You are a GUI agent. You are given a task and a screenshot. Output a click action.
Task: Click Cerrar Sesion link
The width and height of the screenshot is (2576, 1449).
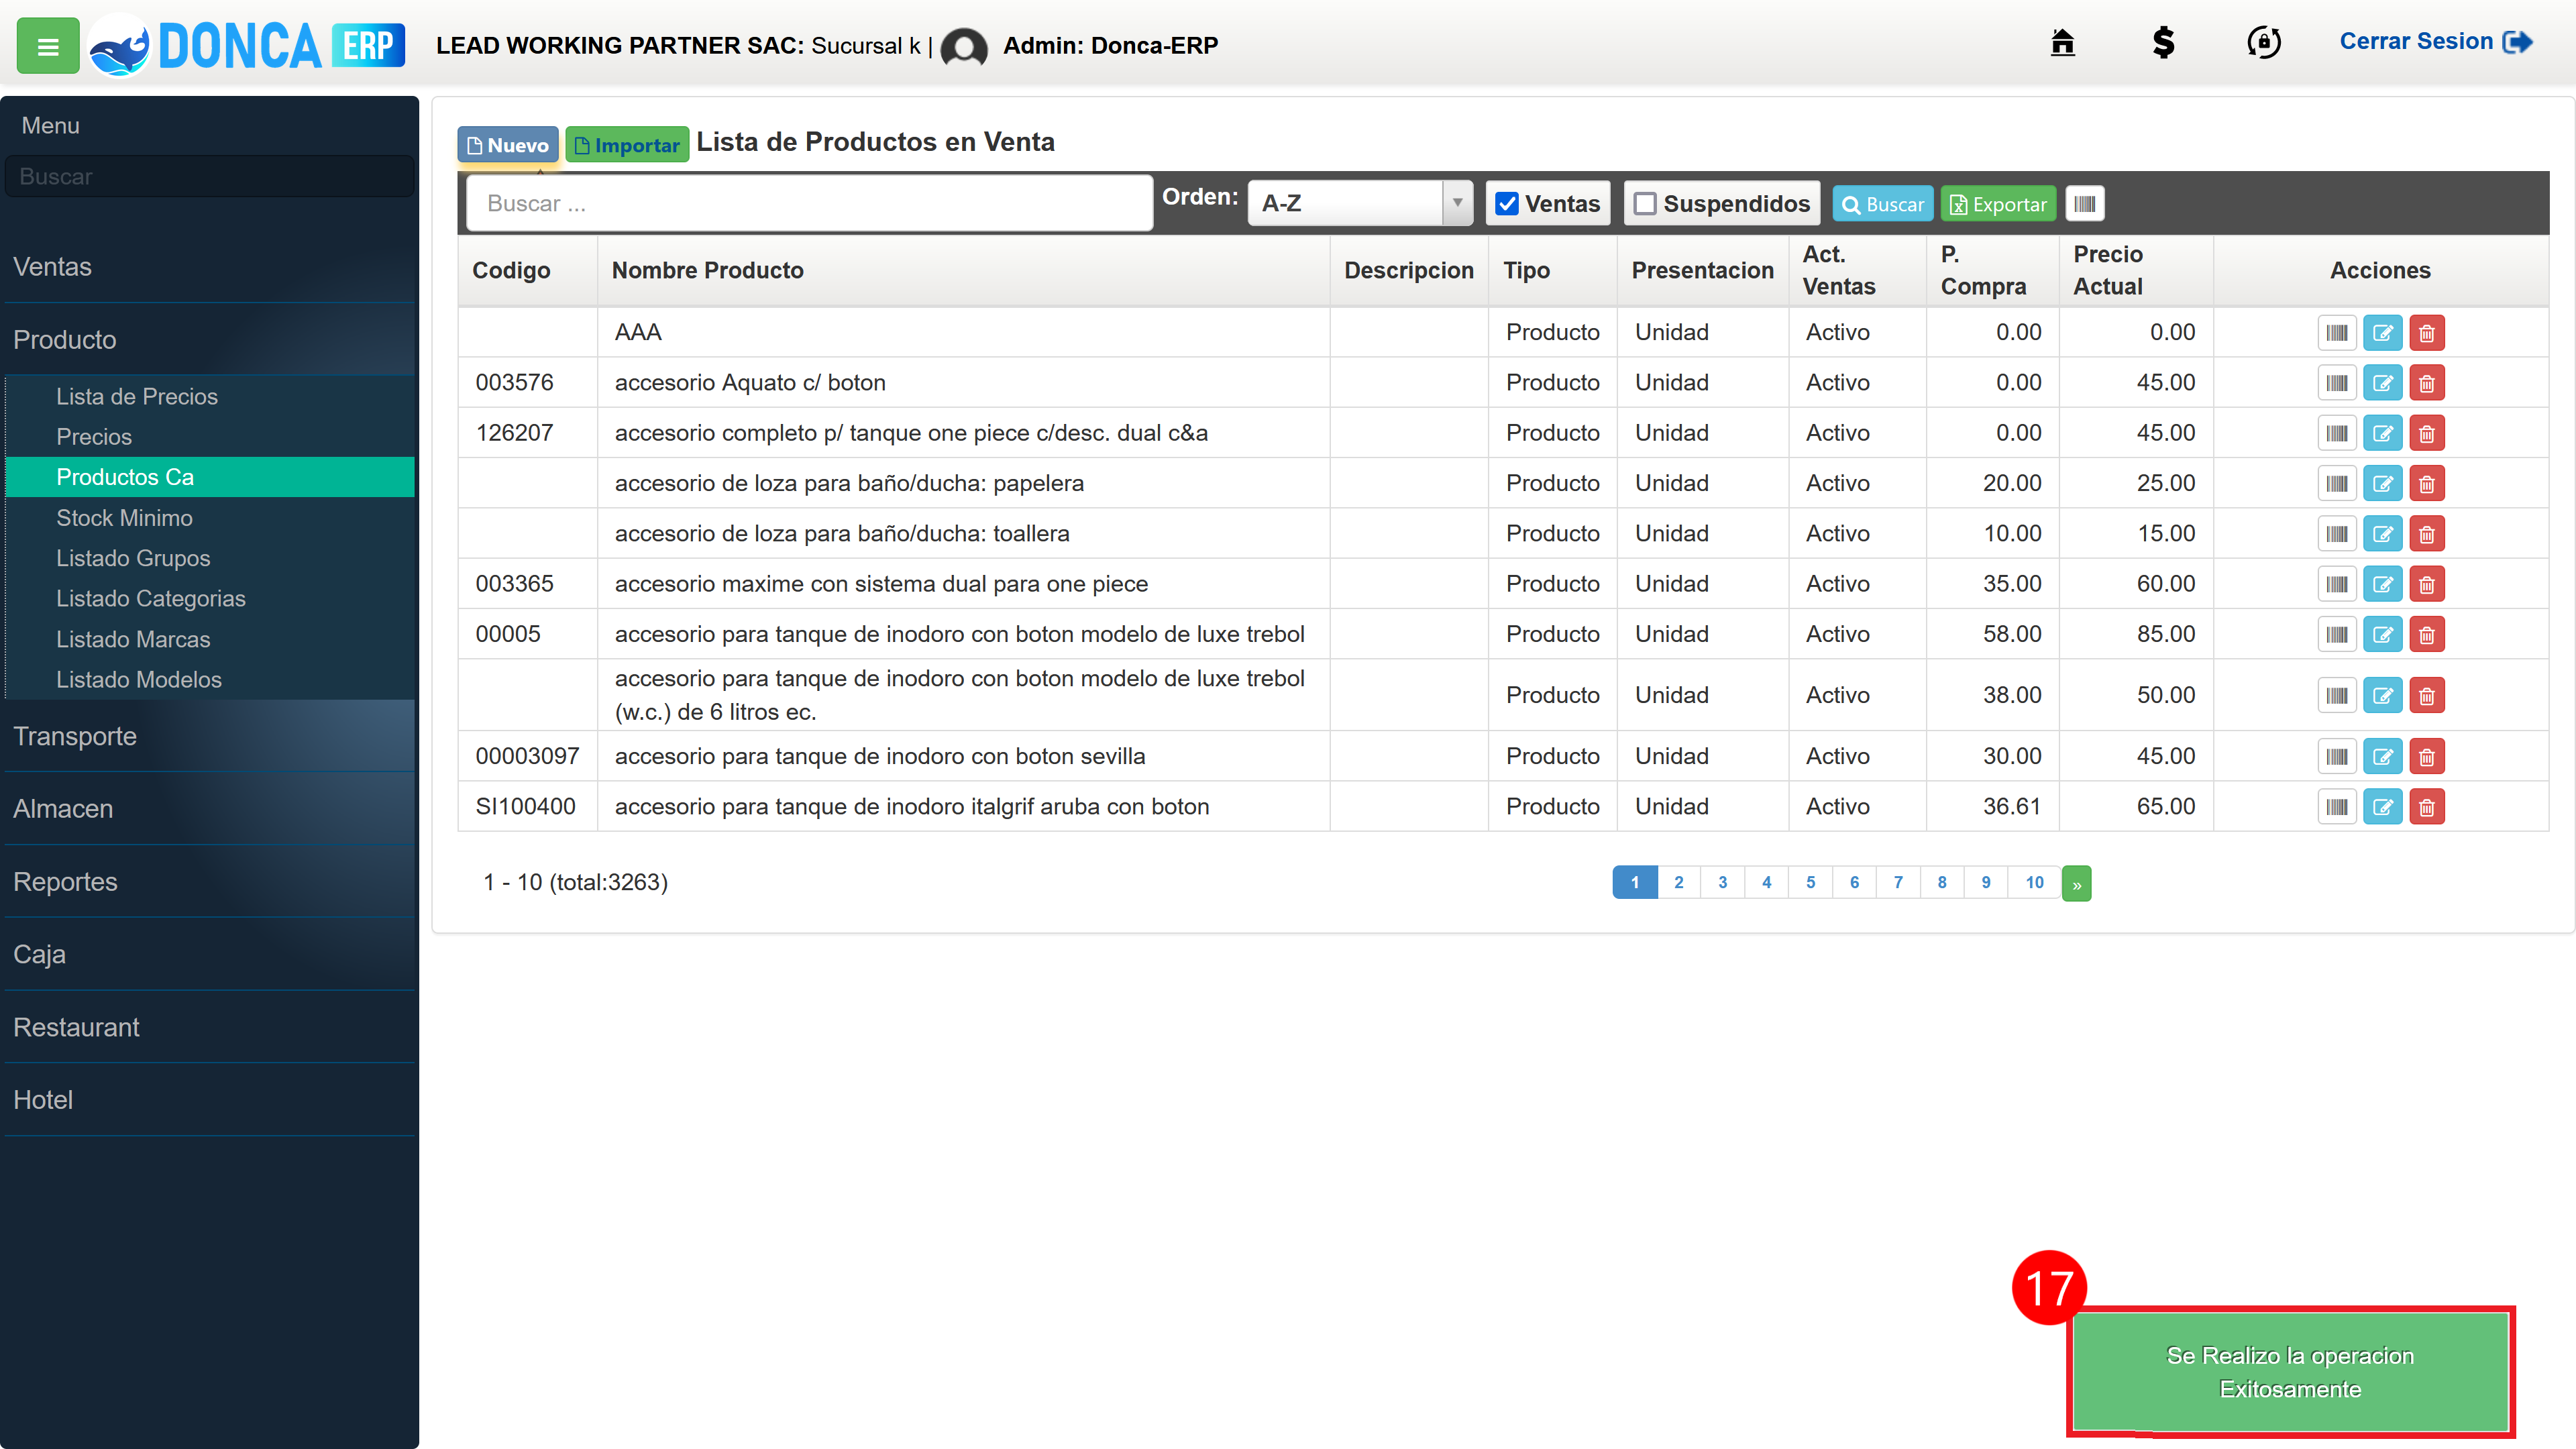[x=2435, y=41]
